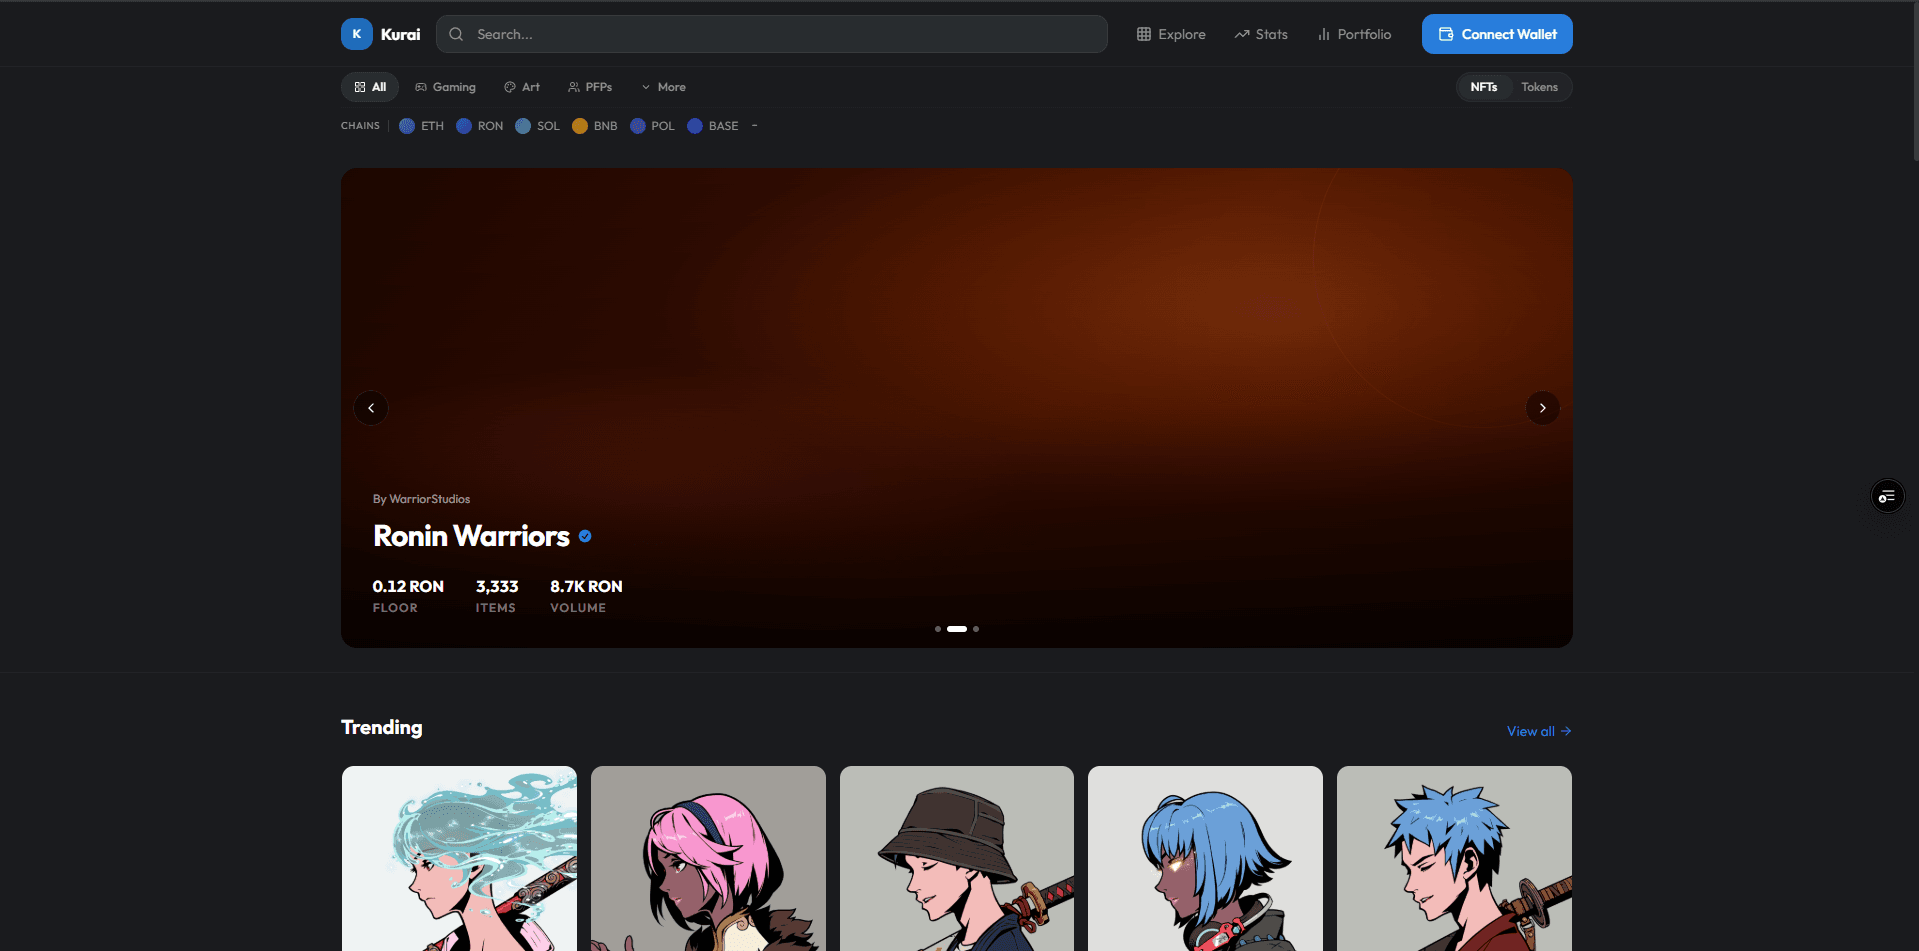Select the SOL chain filter
This screenshot has height=951, width=1919.
click(x=537, y=125)
